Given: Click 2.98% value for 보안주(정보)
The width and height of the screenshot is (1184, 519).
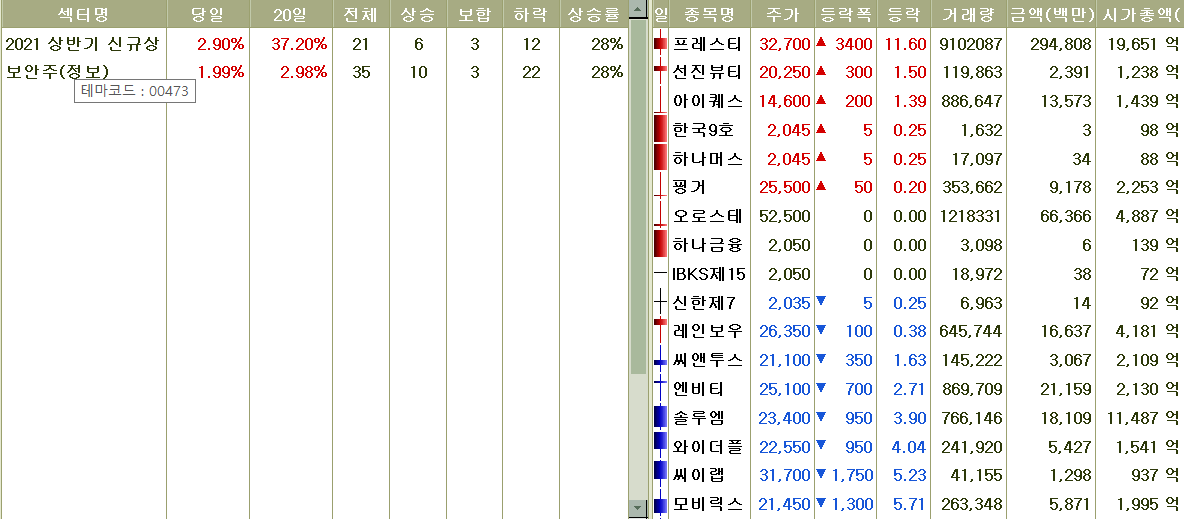Looking at the screenshot, I should (303, 73).
